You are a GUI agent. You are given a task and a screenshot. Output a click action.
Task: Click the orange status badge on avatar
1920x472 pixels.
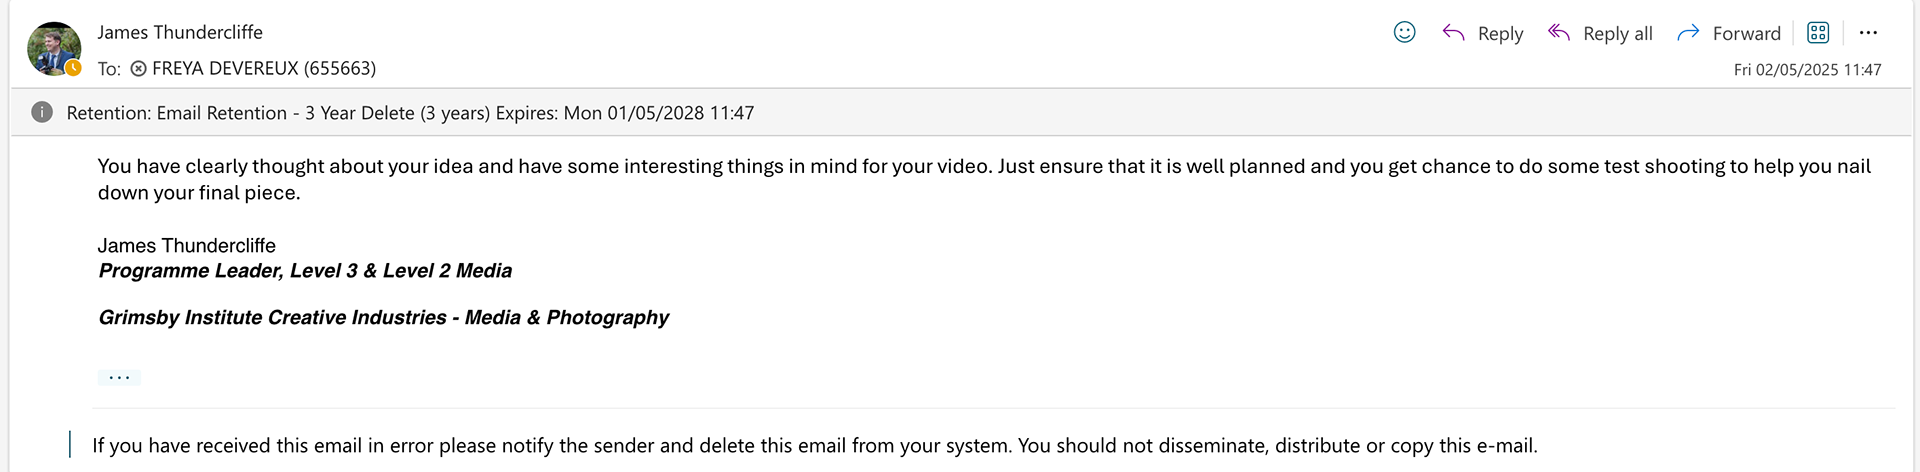pos(74,68)
